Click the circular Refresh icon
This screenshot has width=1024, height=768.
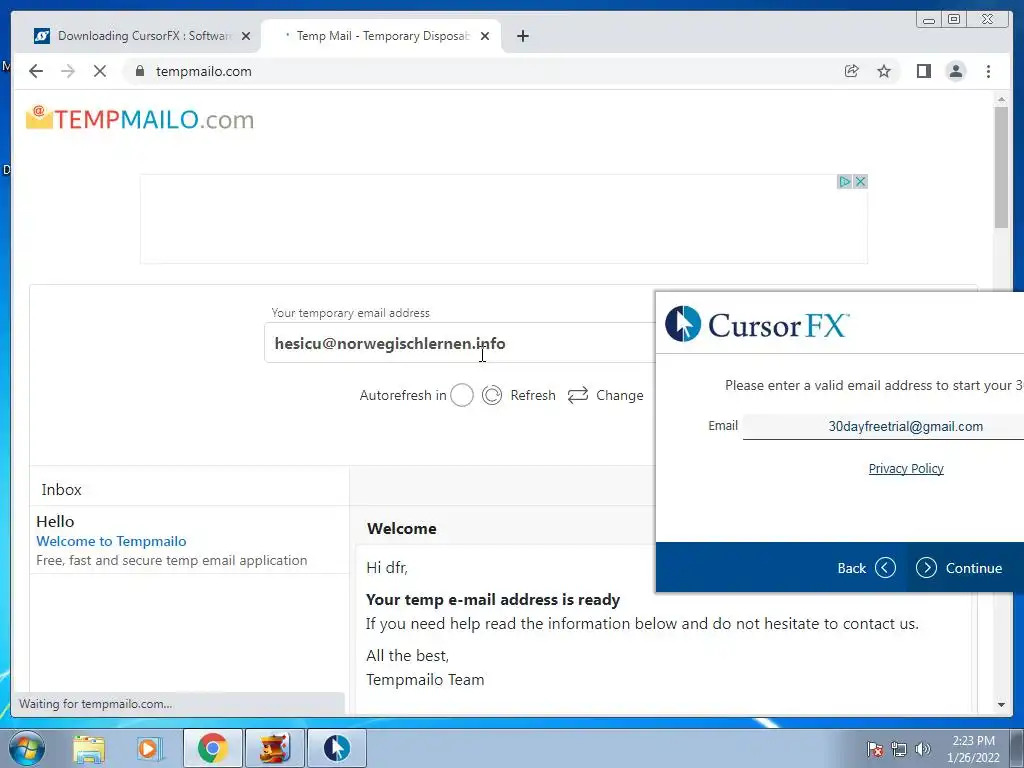click(x=492, y=395)
